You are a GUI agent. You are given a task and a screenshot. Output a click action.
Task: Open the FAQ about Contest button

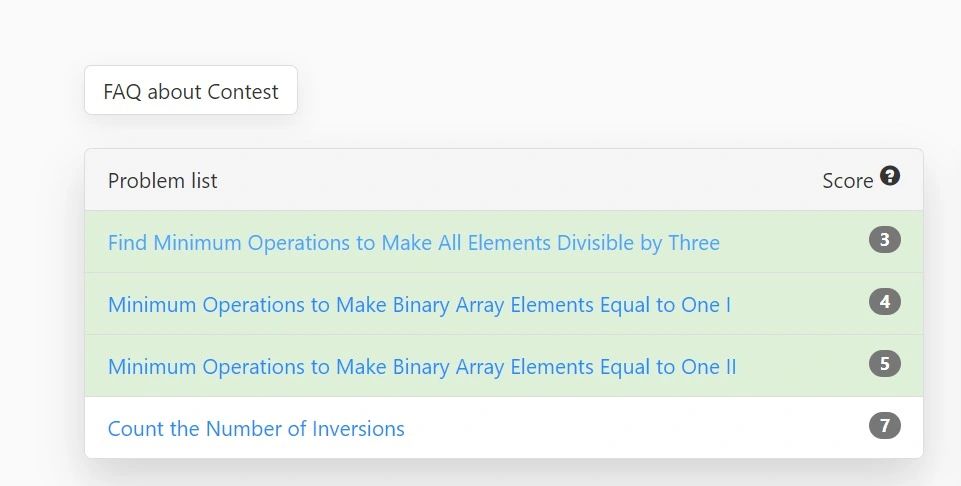[x=191, y=91]
